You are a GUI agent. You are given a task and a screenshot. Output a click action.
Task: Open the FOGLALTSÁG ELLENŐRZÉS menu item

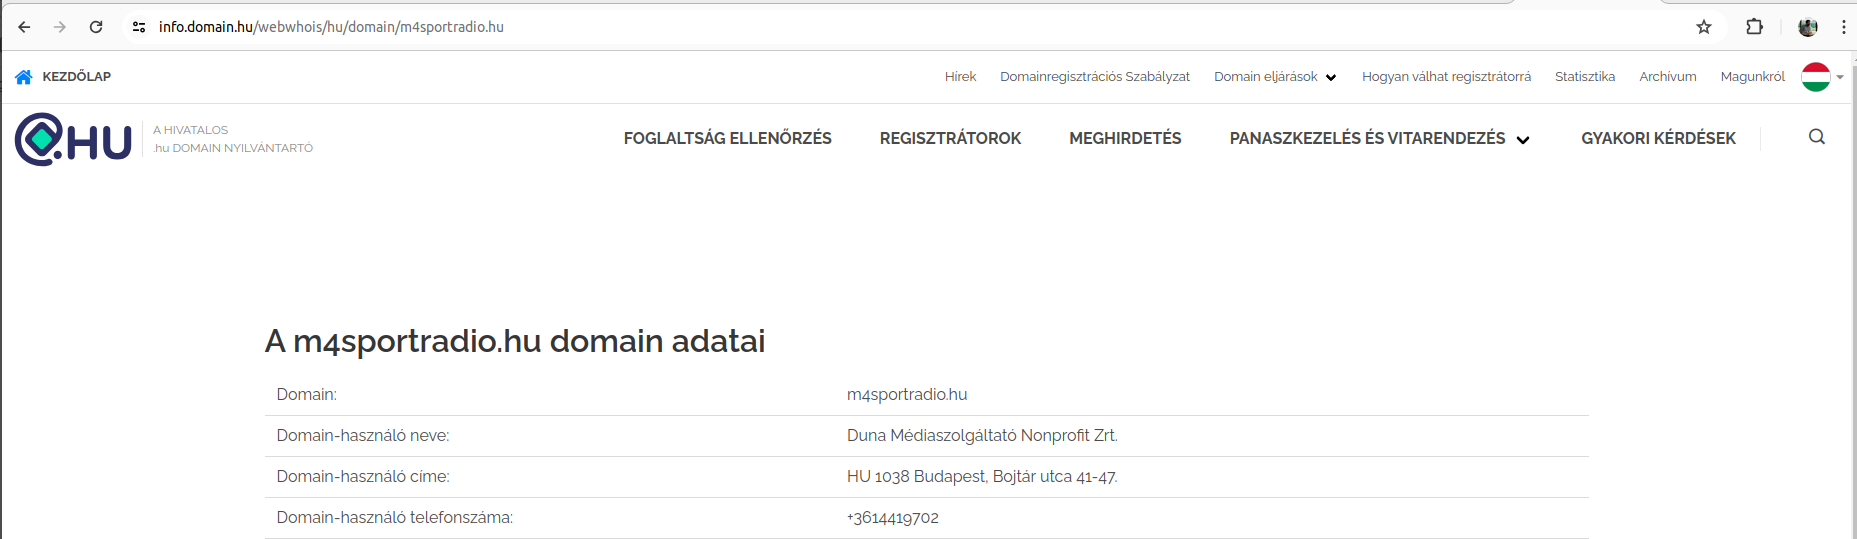pyautogui.click(x=727, y=139)
